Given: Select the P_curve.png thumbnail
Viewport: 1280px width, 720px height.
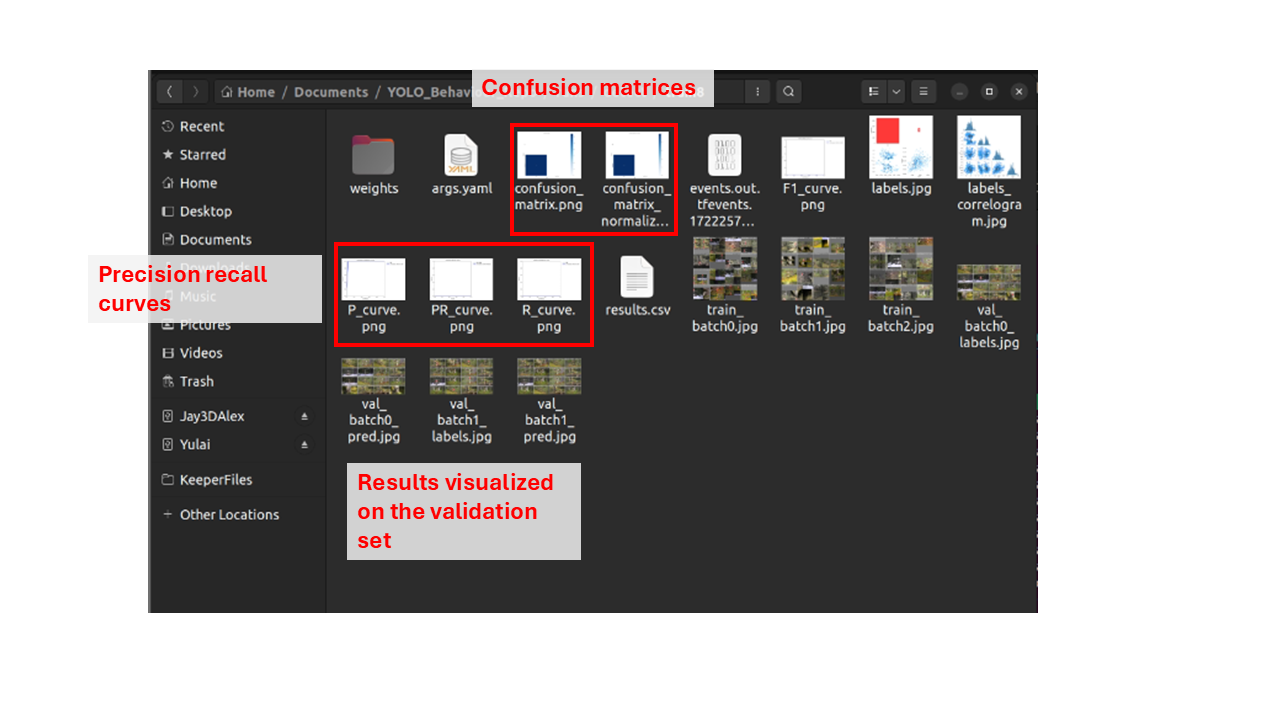Looking at the screenshot, I should click(373, 279).
